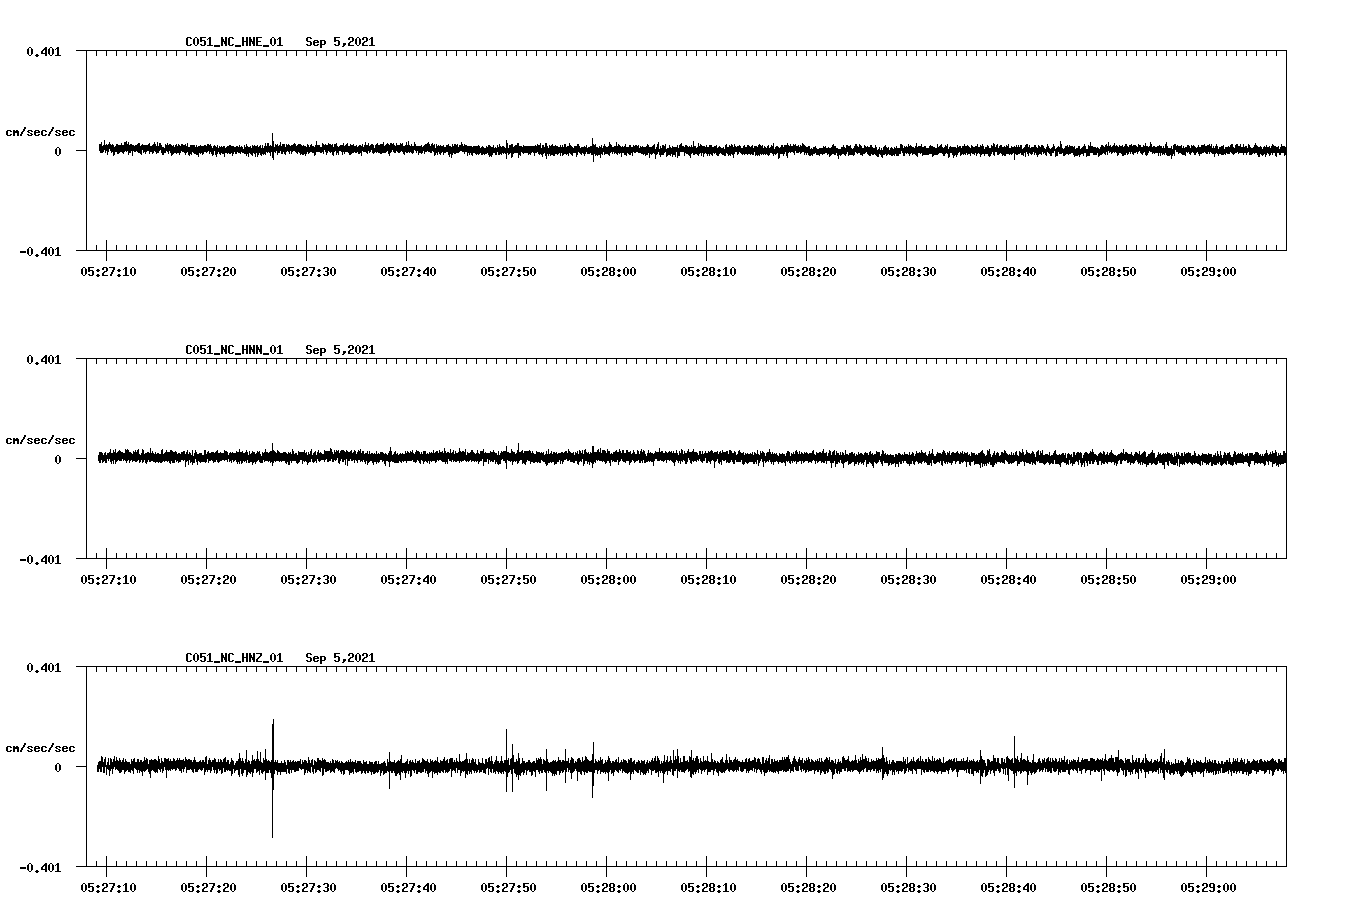Click the cm/sec/sec unit label of HNZ plot
The width and height of the screenshot is (1358, 924).
[x=40, y=748]
